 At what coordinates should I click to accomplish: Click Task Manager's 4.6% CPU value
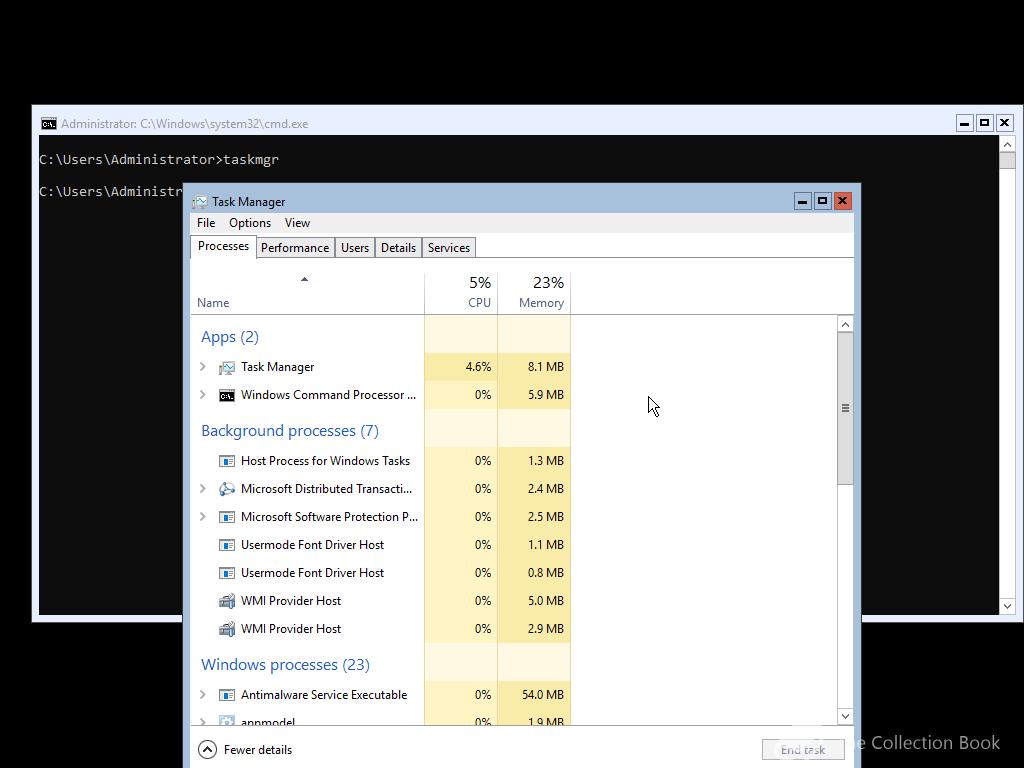(x=478, y=367)
